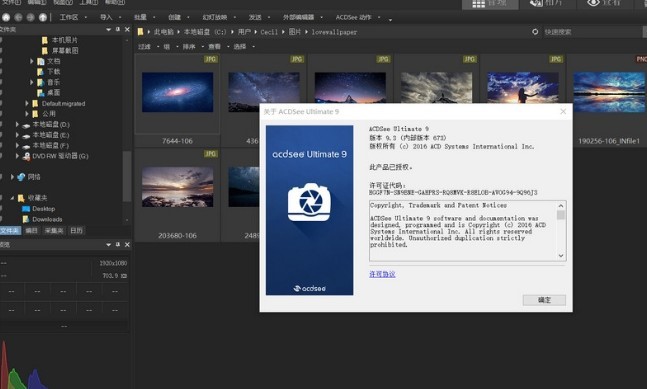This screenshot has width=647, height=389.
Task: Go back with the Back arrow icon
Action: 18,17
